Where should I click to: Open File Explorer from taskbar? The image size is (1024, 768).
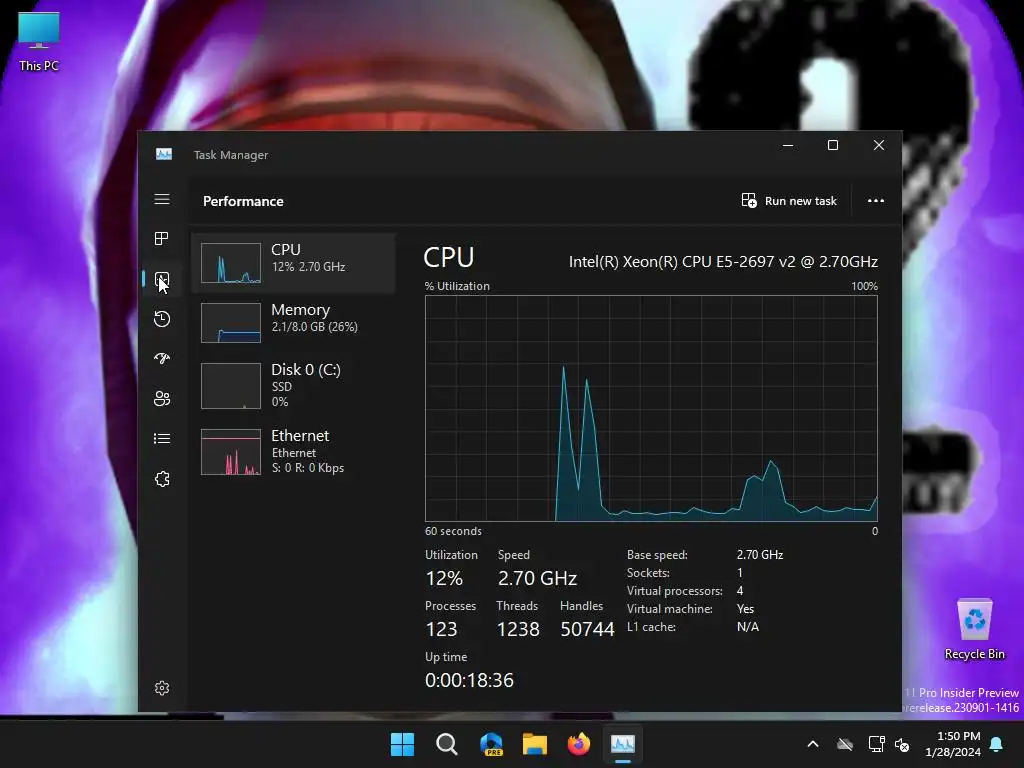[x=535, y=744]
